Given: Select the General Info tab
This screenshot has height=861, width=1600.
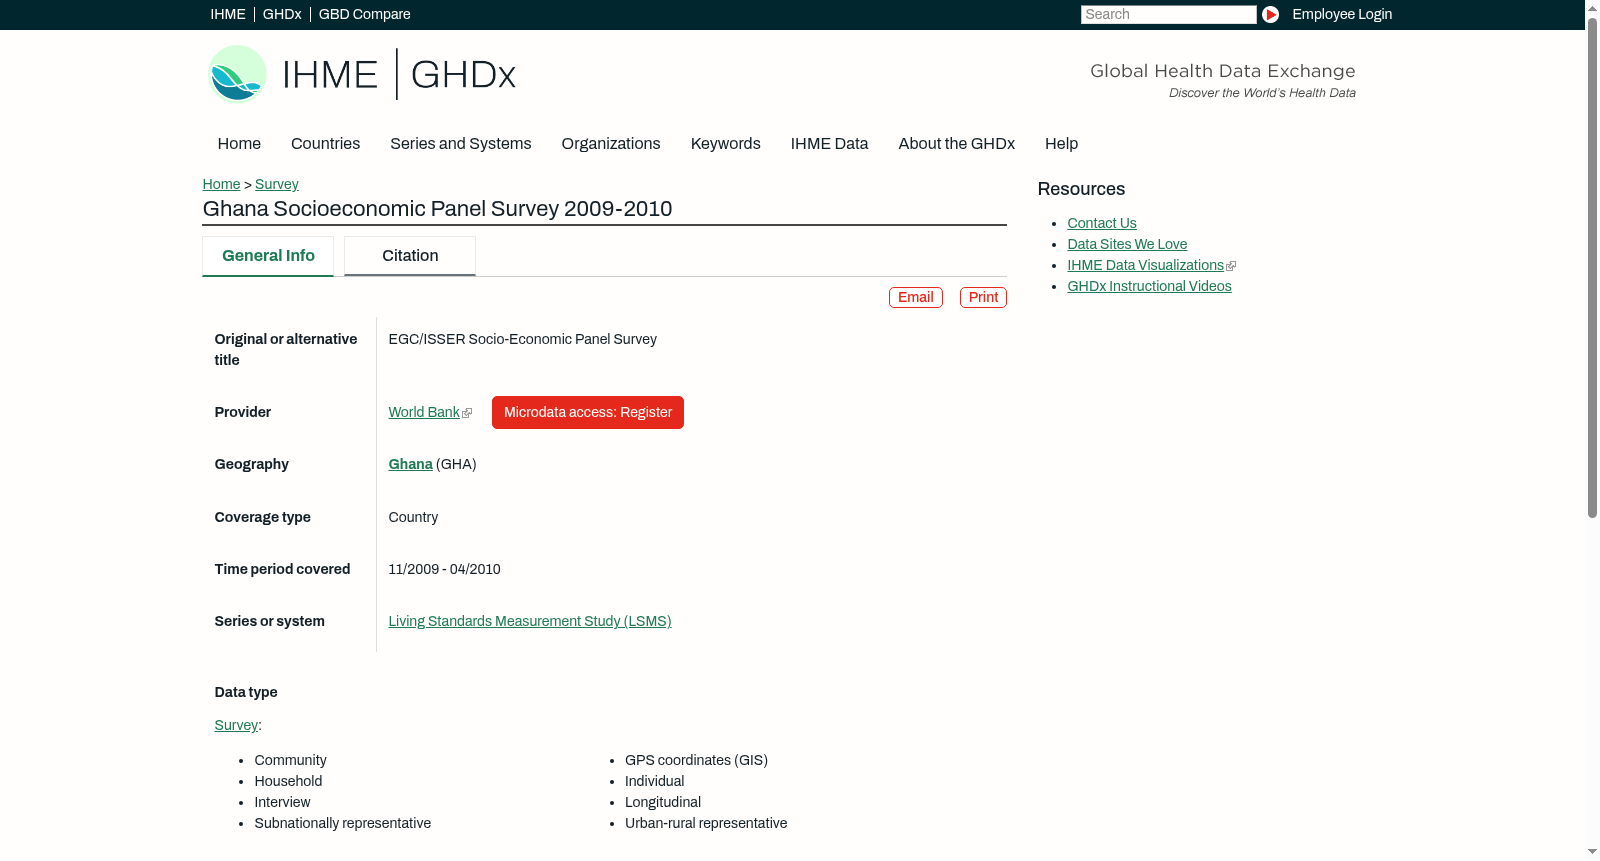Looking at the screenshot, I should coord(268,256).
